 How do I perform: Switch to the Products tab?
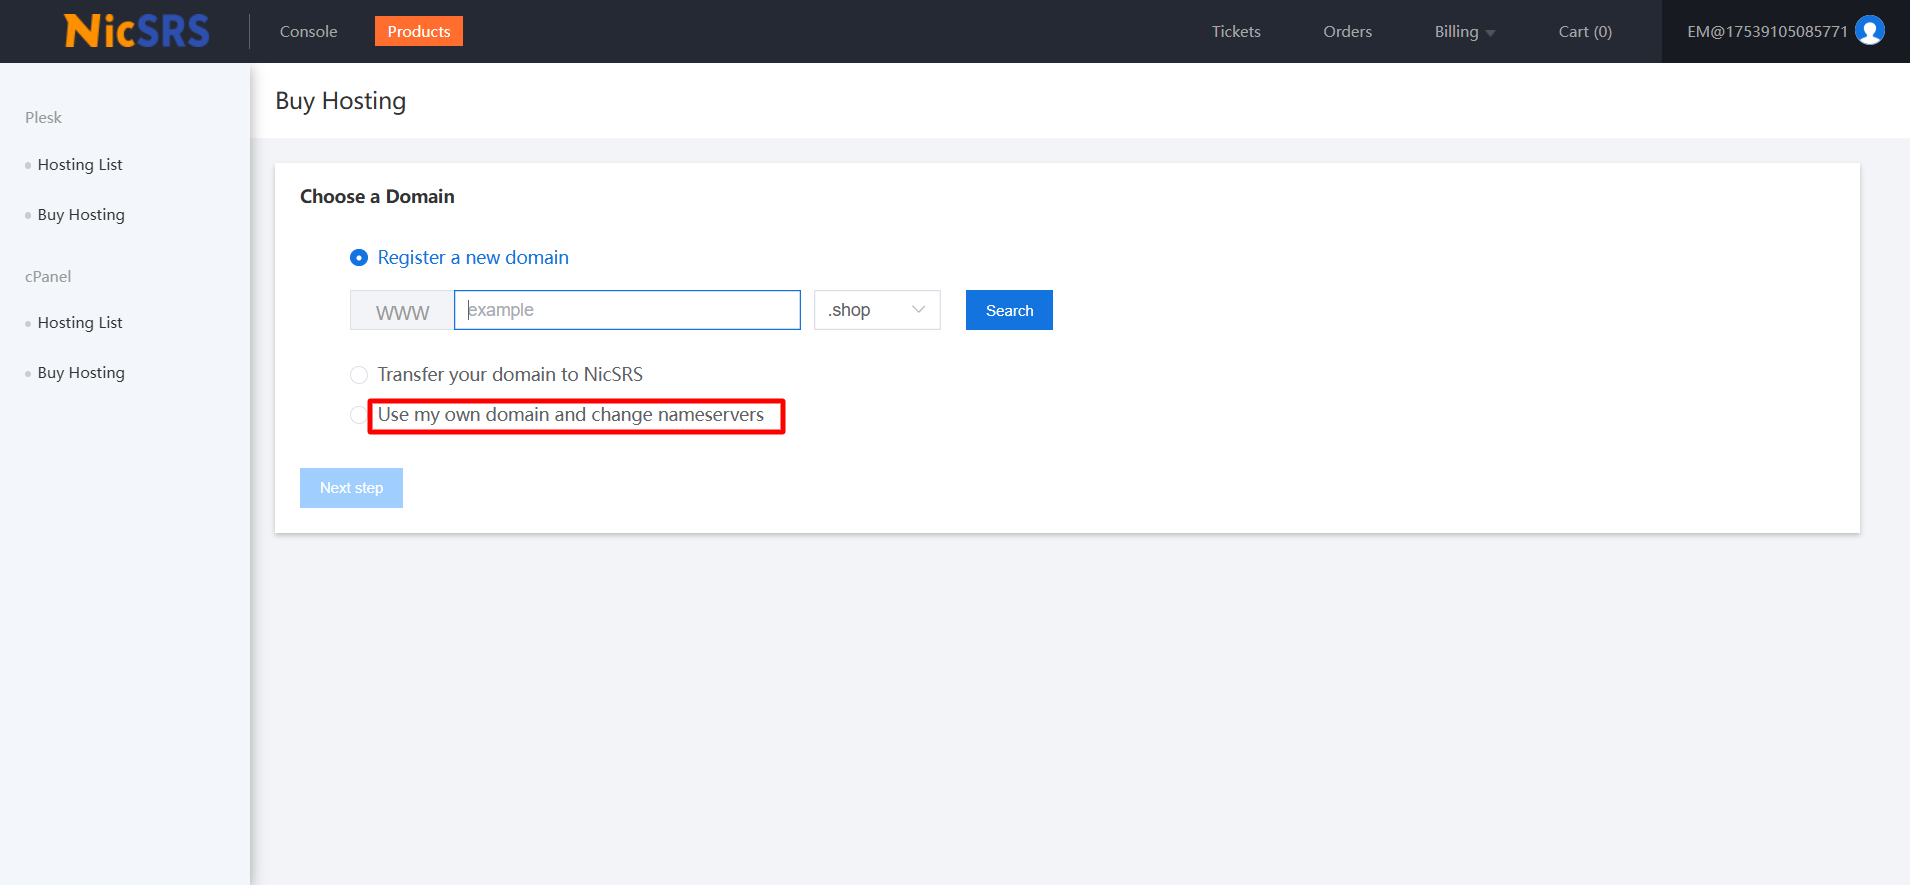click(x=419, y=31)
